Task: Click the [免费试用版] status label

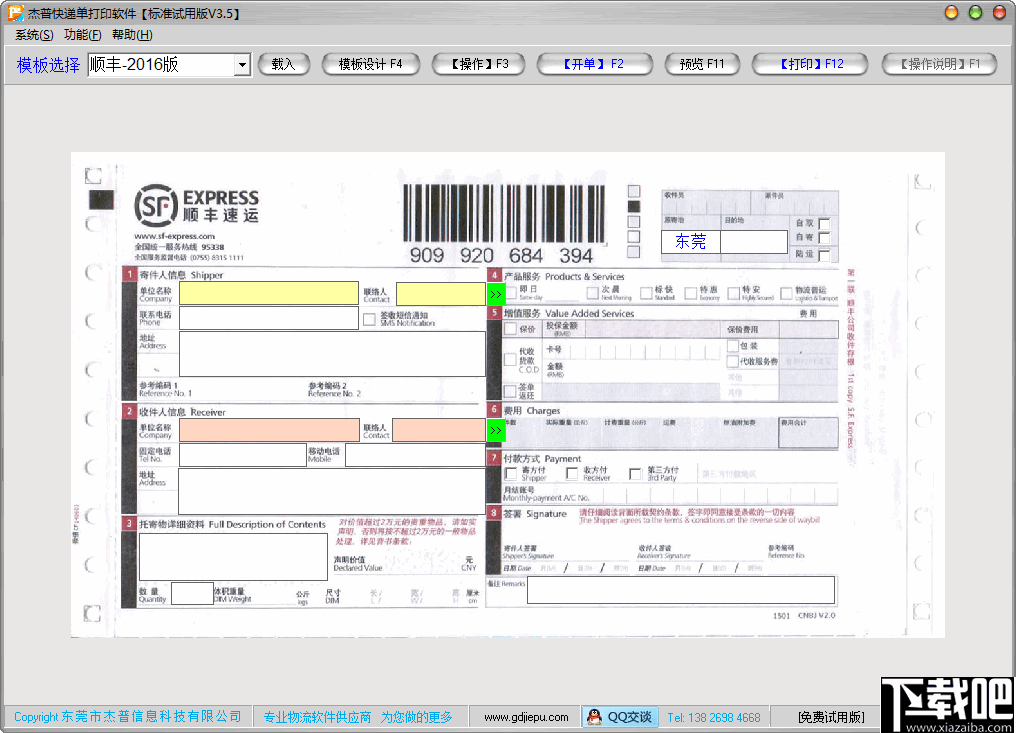Action: click(x=831, y=717)
